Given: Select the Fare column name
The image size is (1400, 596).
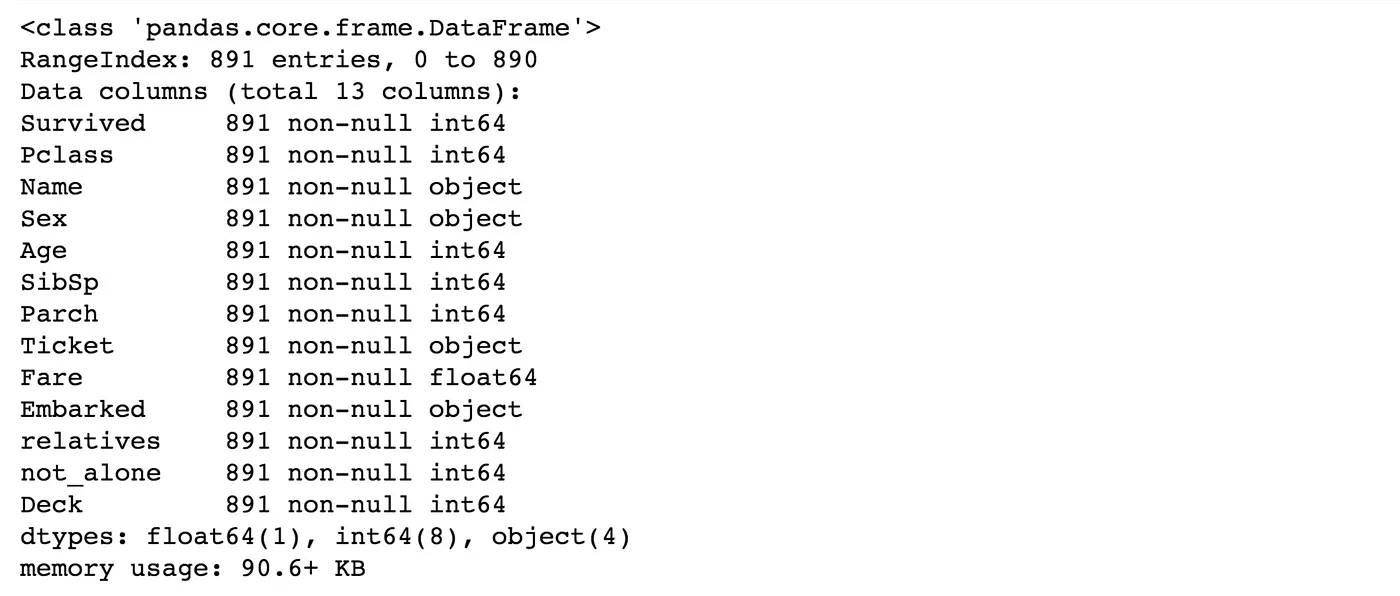Looking at the screenshot, I should click(x=51, y=378).
